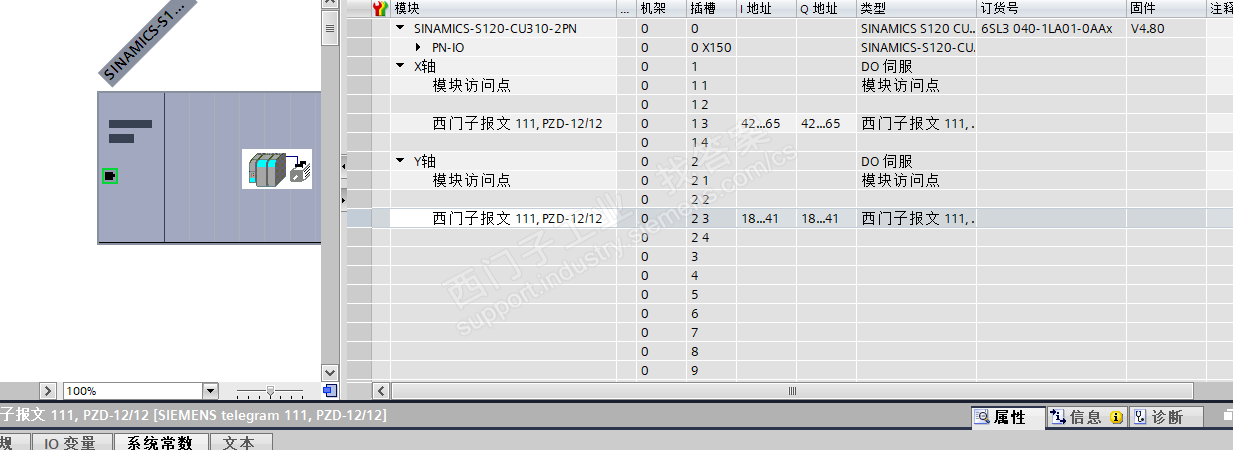Screen dimensions: 1233x450
Task: Open the 信息 info tab
Action: coord(1086,417)
